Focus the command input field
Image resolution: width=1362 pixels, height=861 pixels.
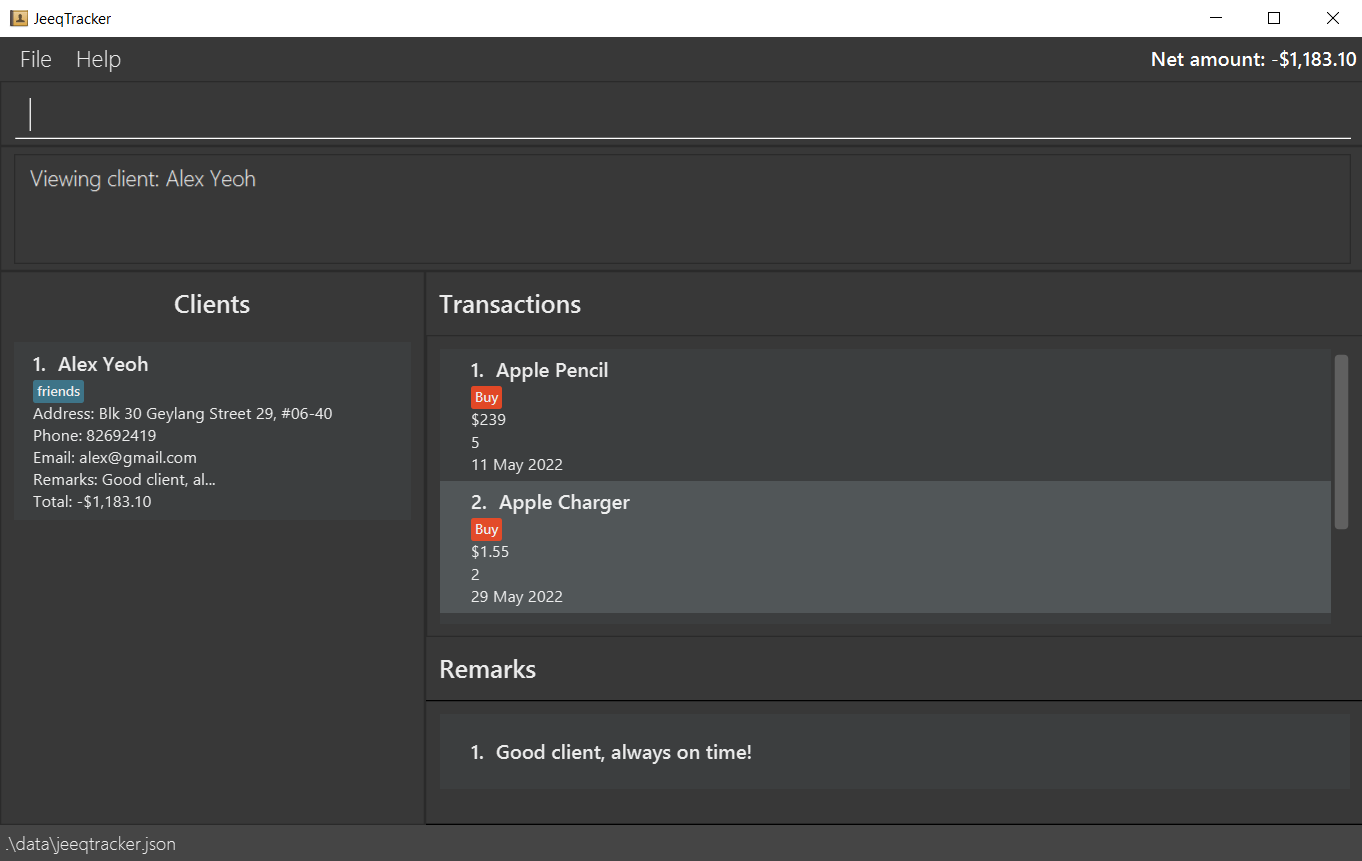[x=683, y=114]
